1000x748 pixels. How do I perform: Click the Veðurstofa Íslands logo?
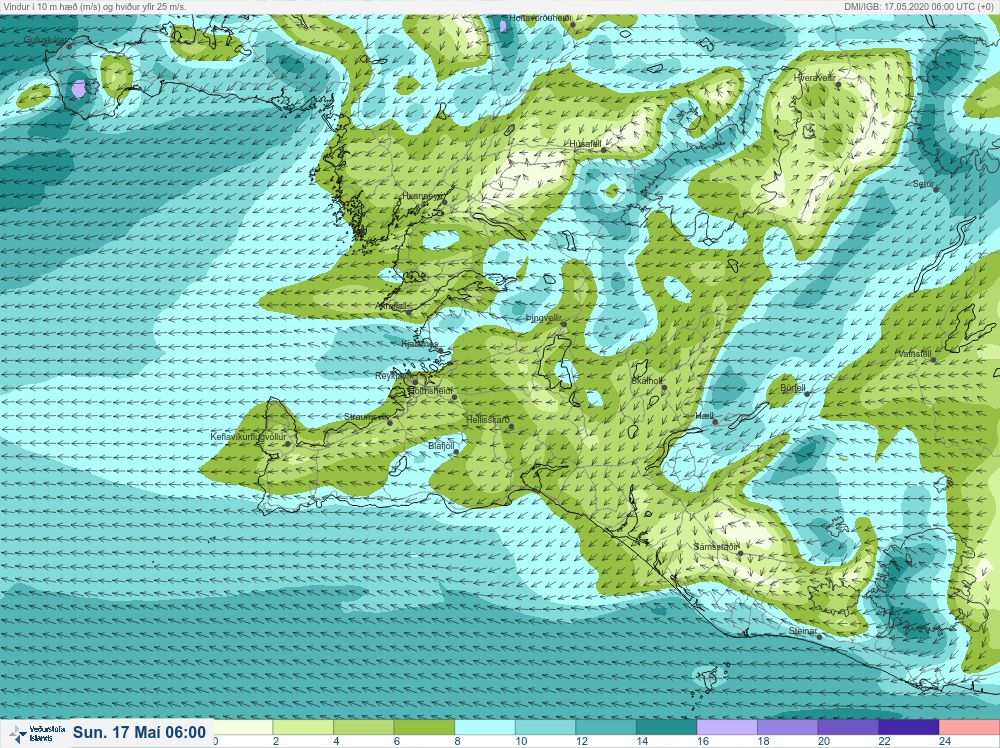(x=38, y=733)
